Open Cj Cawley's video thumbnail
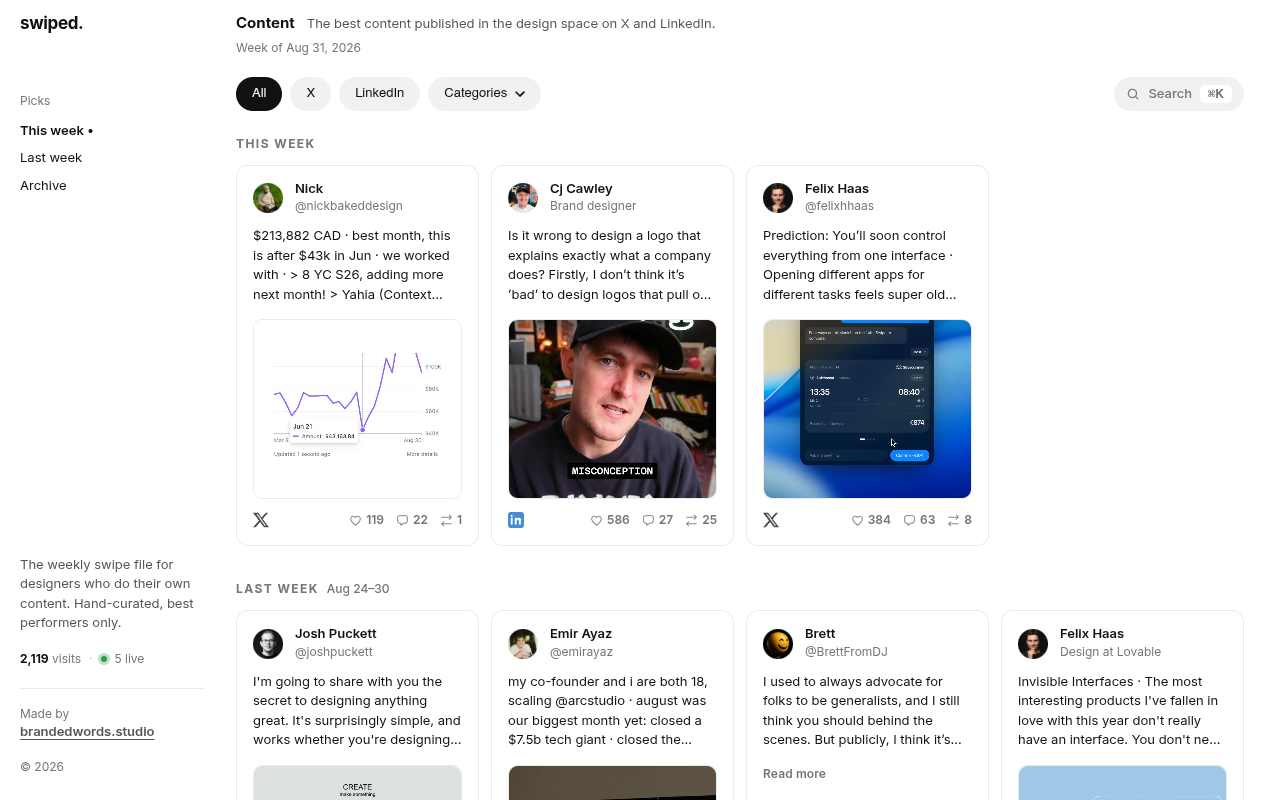Viewport: 1280px width, 800px height. [612, 409]
